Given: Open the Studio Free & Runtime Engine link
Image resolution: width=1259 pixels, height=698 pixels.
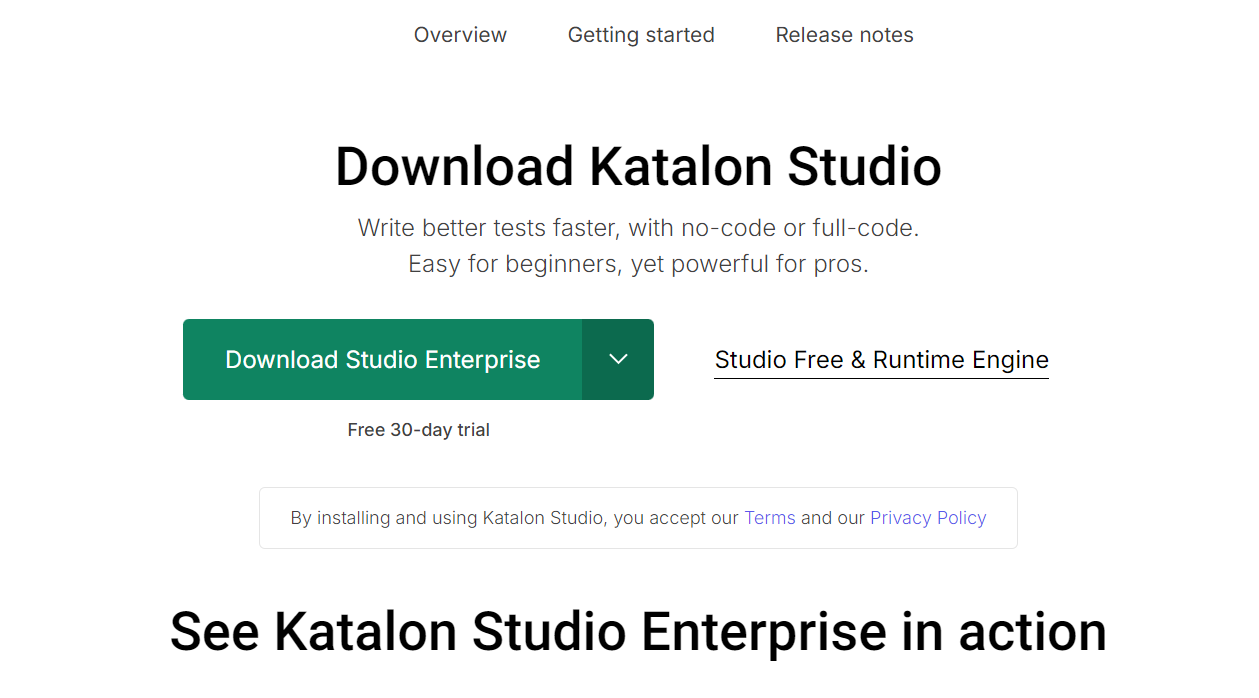Looking at the screenshot, I should [881, 360].
